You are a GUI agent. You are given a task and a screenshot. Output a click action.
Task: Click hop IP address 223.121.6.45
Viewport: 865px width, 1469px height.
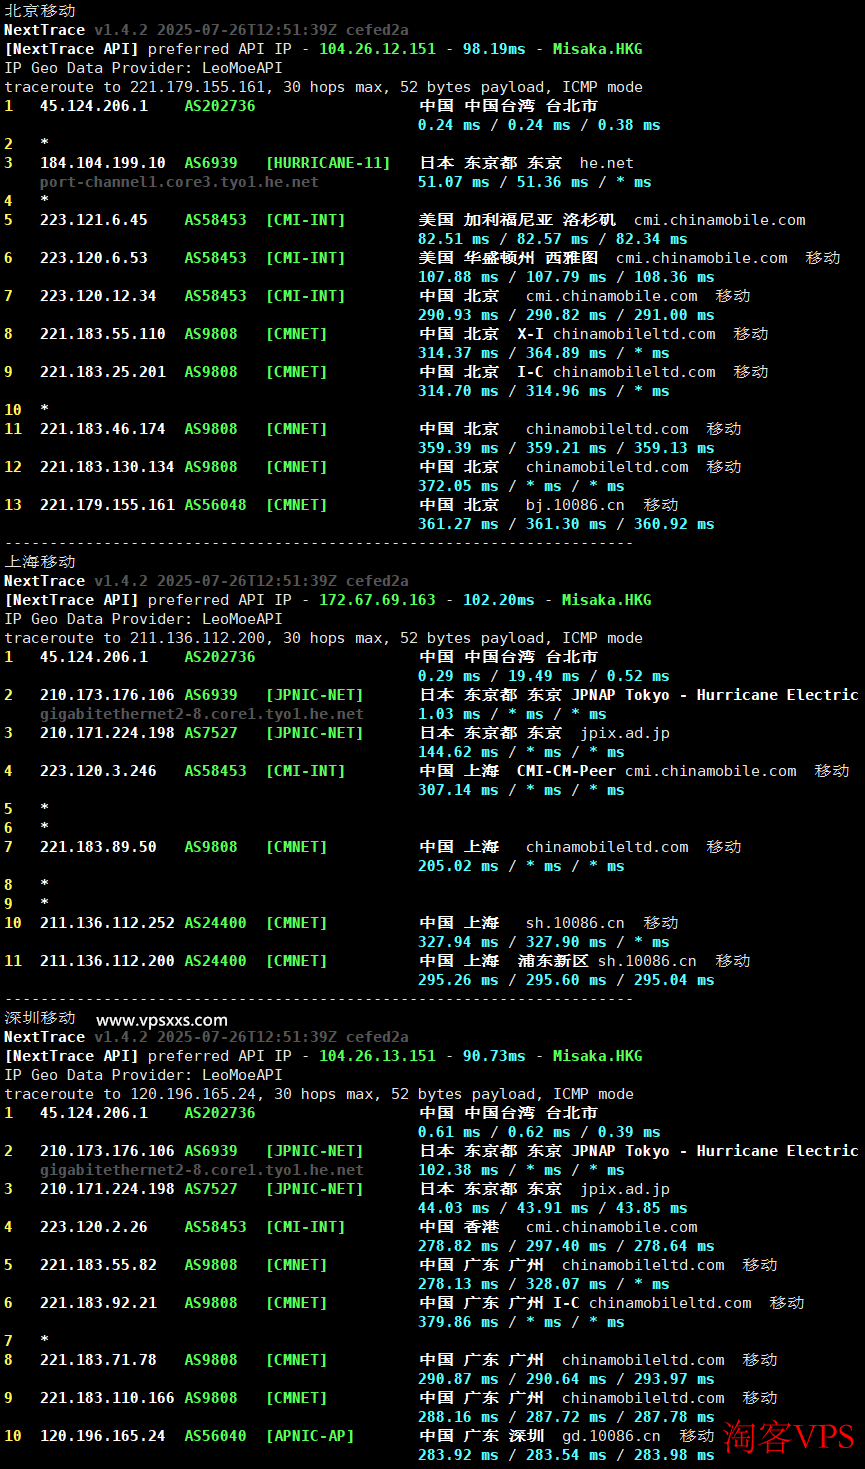[x=94, y=220]
